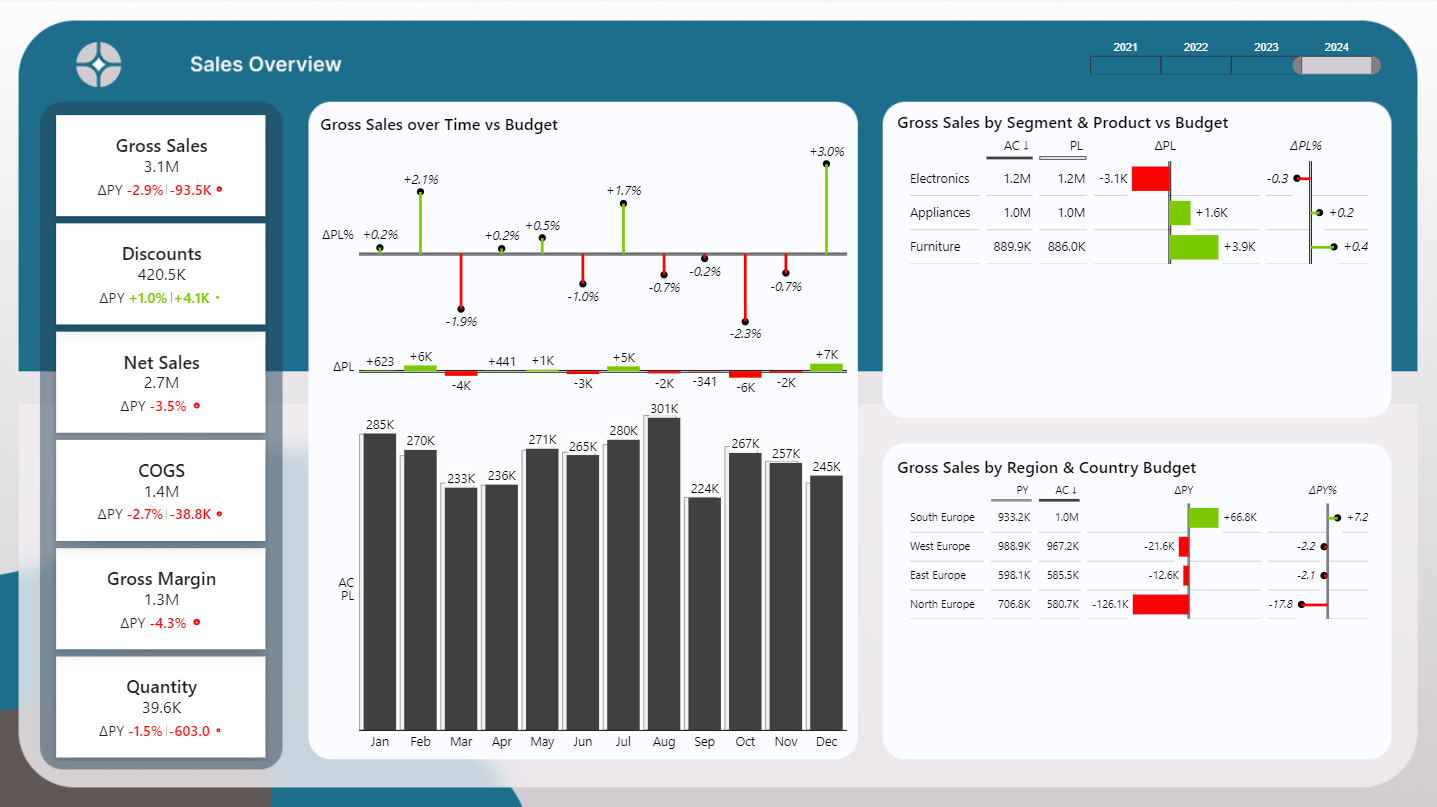Image resolution: width=1437 pixels, height=807 pixels.
Task: Click the Gross Sales by Region & Country title
Action: click(x=1046, y=468)
